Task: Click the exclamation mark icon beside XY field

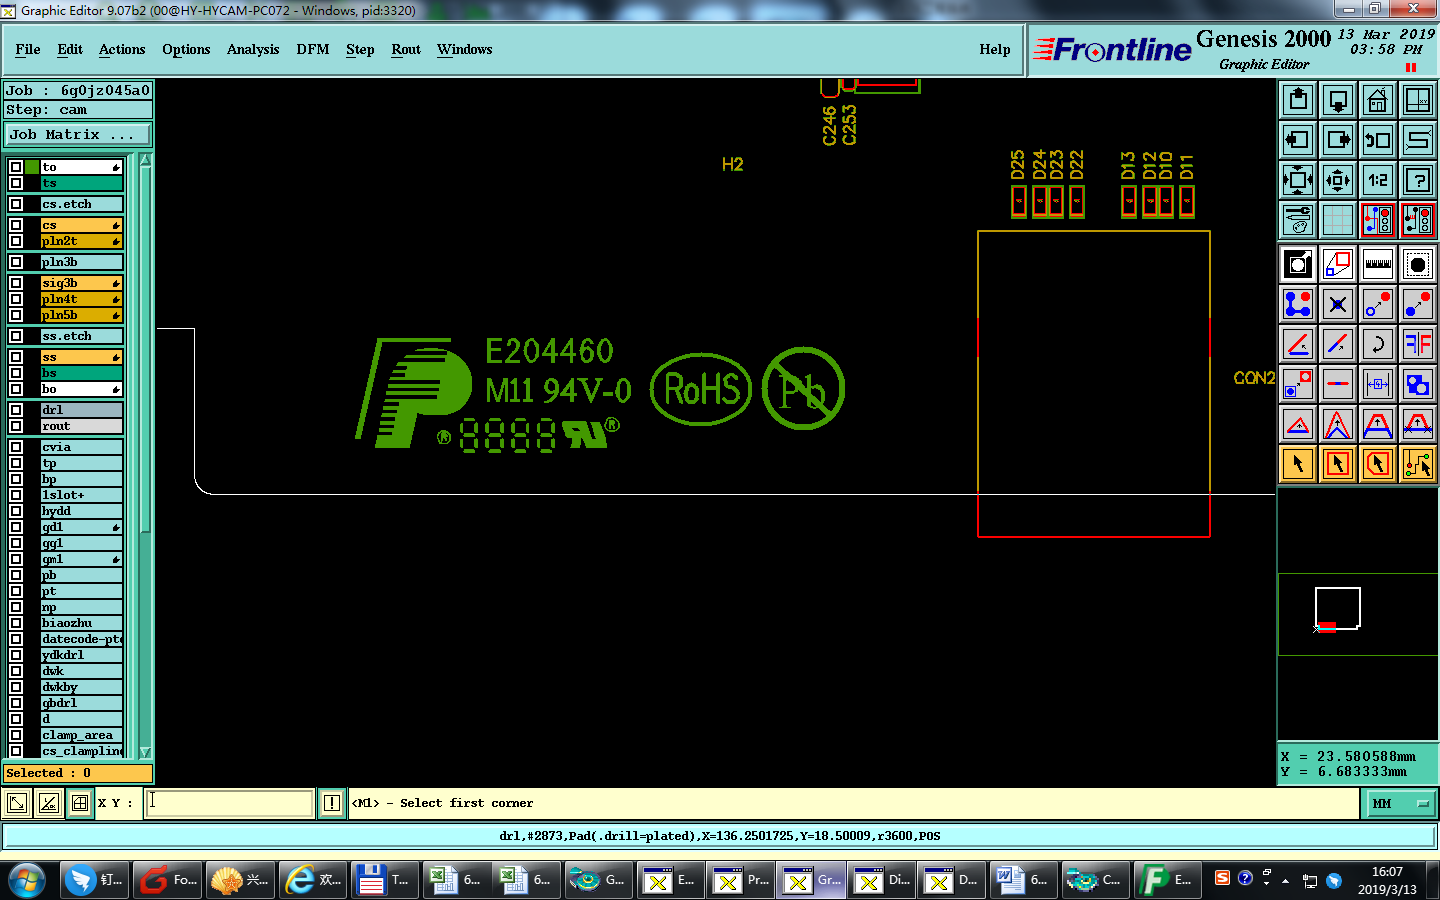Action: tap(331, 803)
